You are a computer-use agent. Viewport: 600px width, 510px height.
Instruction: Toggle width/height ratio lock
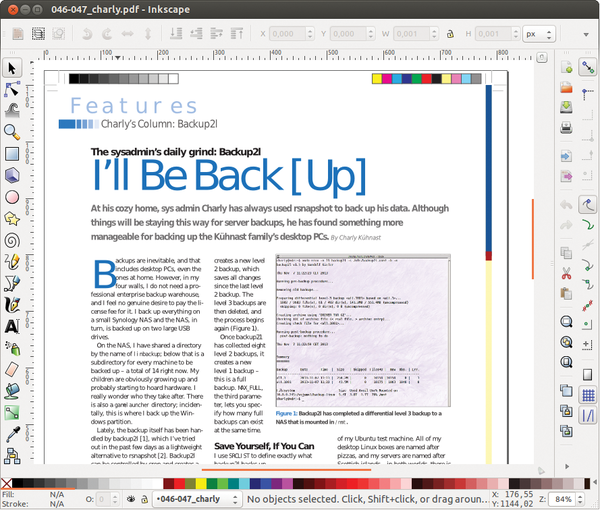point(450,34)
